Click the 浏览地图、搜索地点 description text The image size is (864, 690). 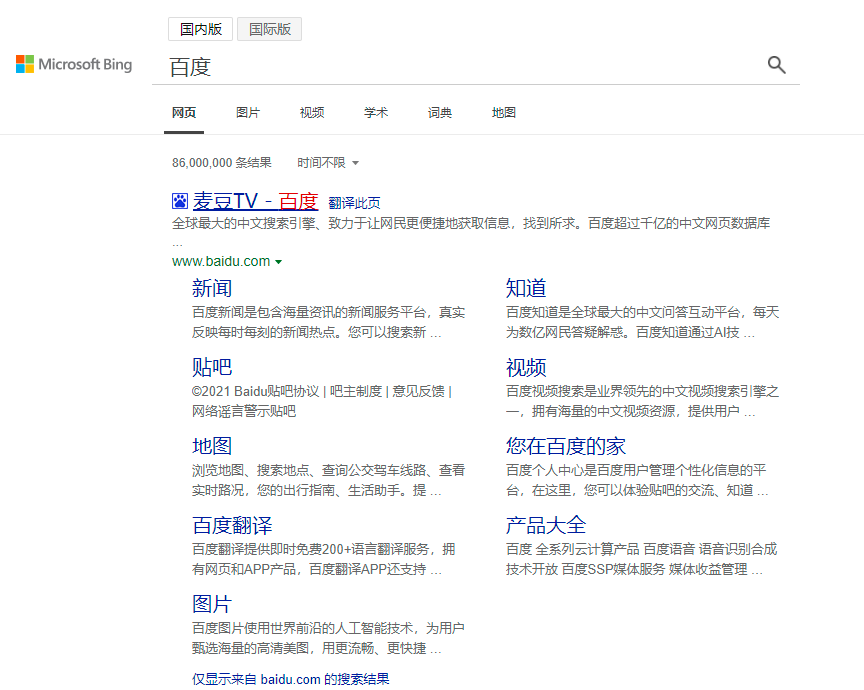pyautogui.click(x=328, y=480)
